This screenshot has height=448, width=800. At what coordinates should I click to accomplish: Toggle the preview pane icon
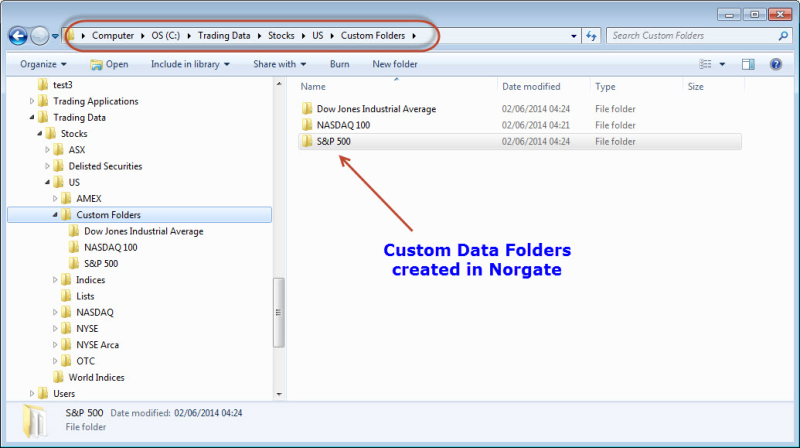pos(748,64)
